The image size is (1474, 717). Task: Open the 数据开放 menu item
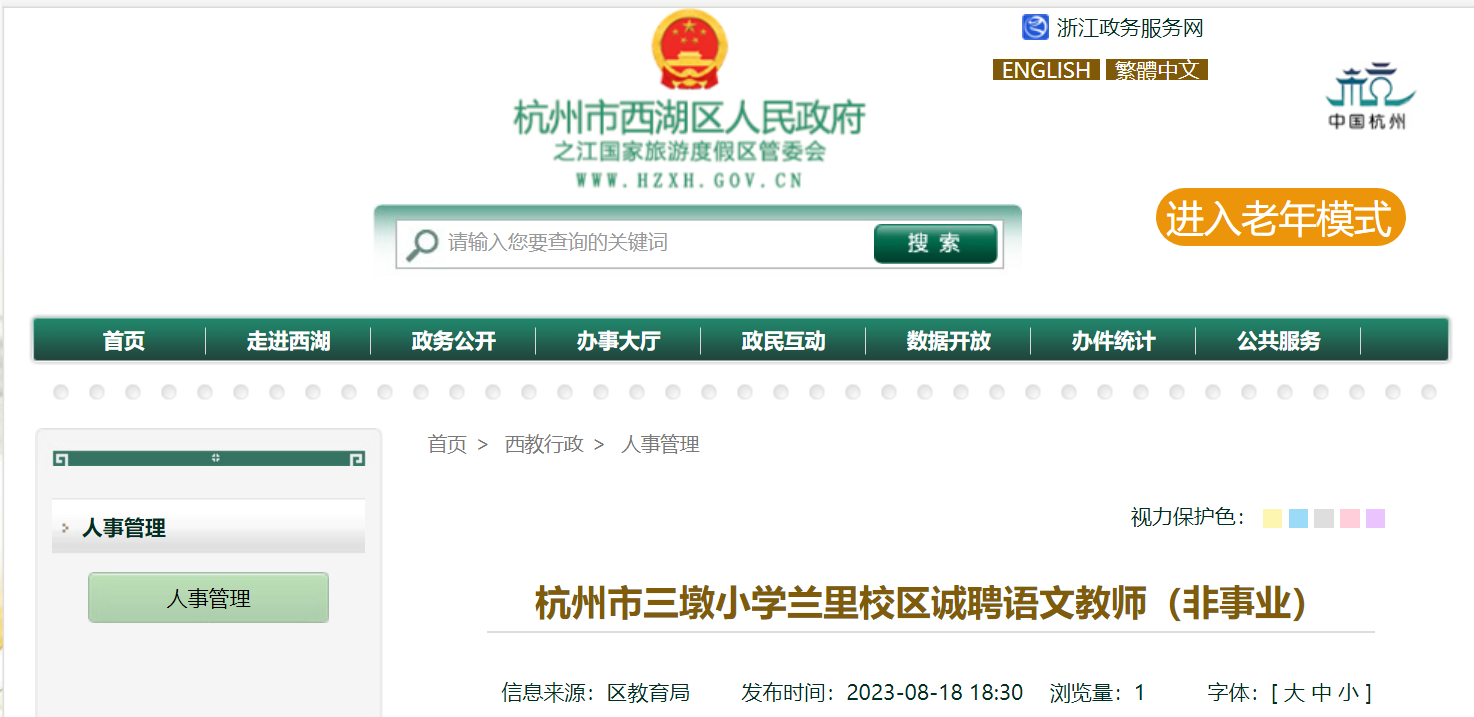(x=948, y=341)
